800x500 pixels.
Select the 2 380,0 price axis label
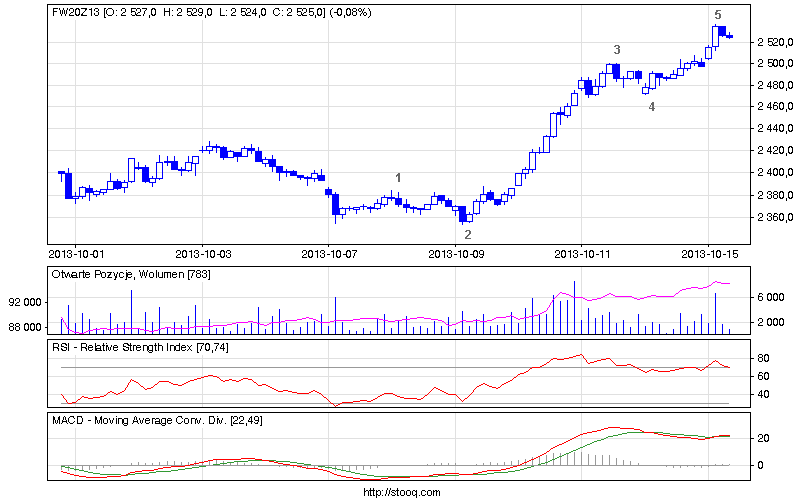tap(776, 195)
